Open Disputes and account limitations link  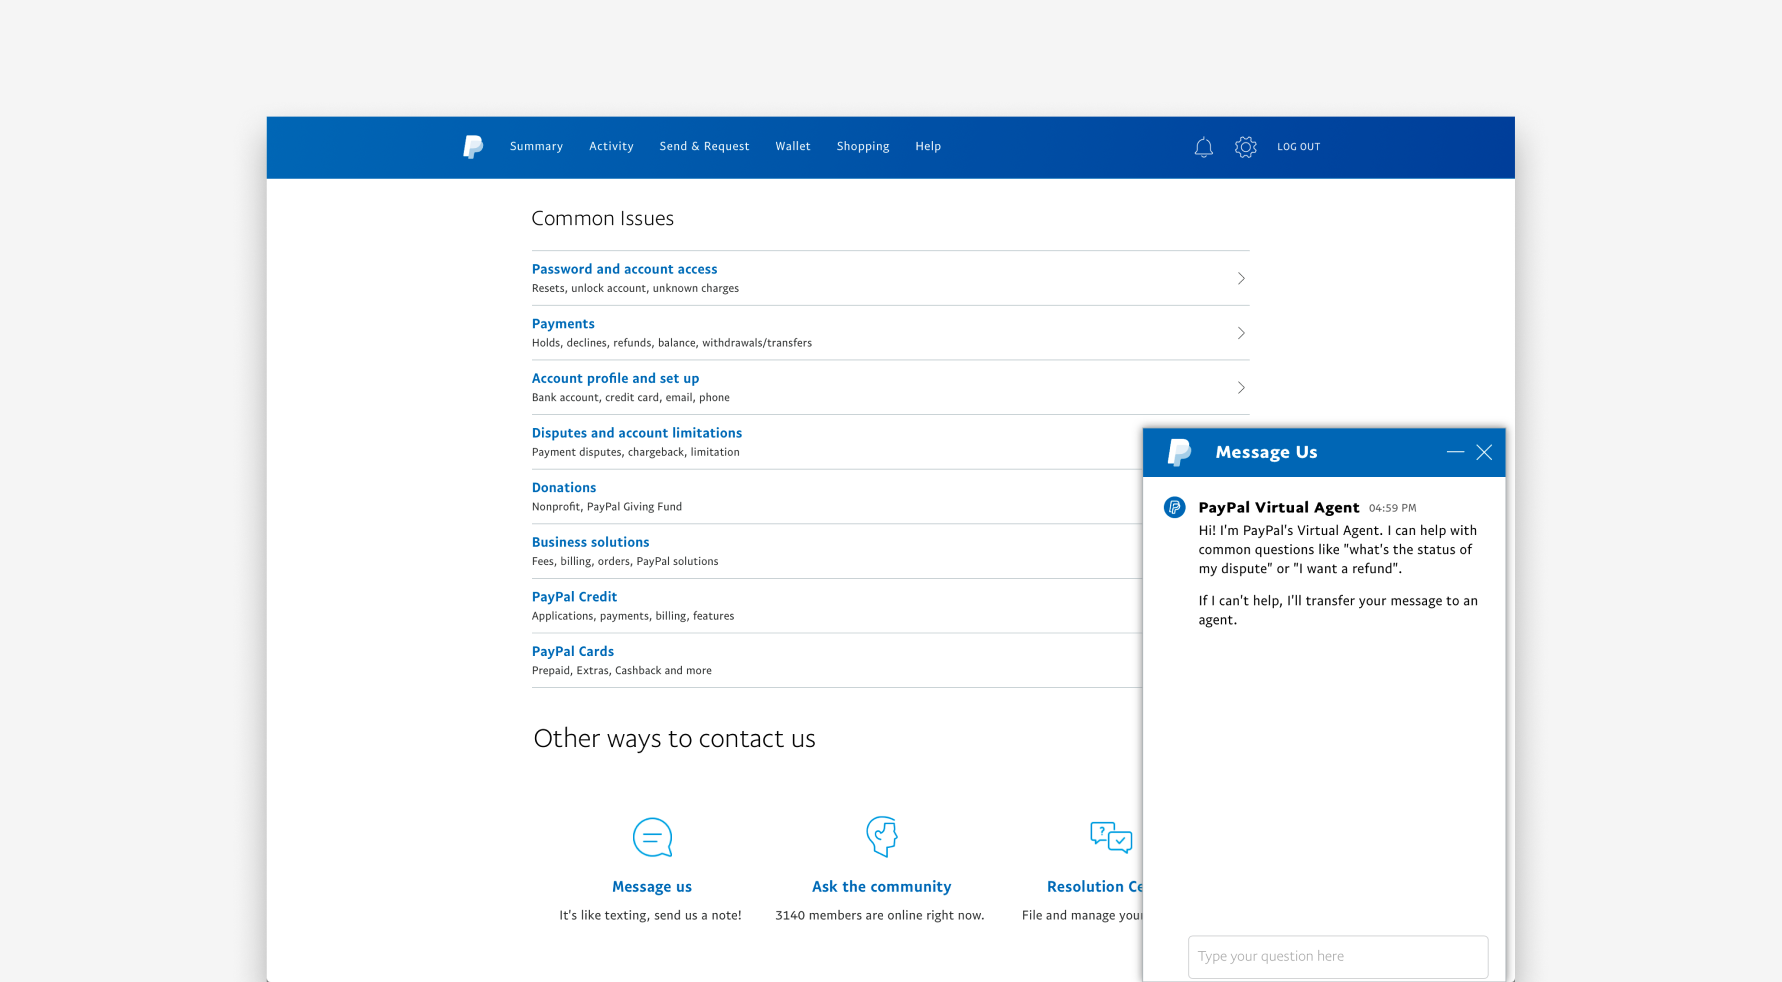(x=636, y=433)
